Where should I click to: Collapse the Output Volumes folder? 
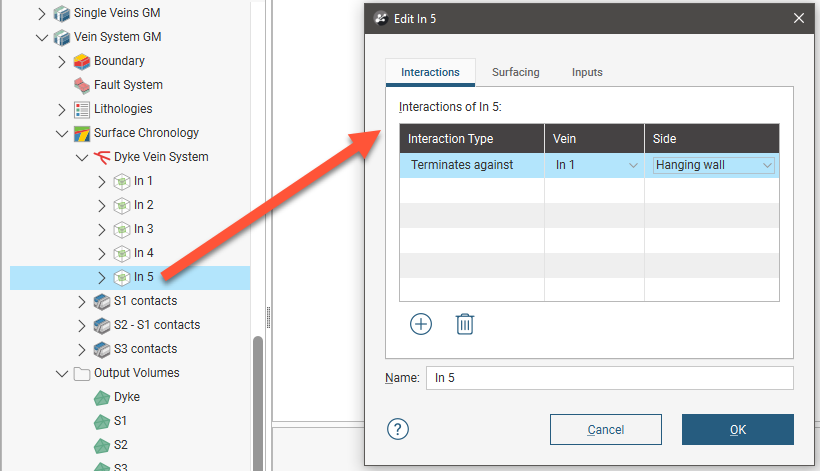coord(61,373)
